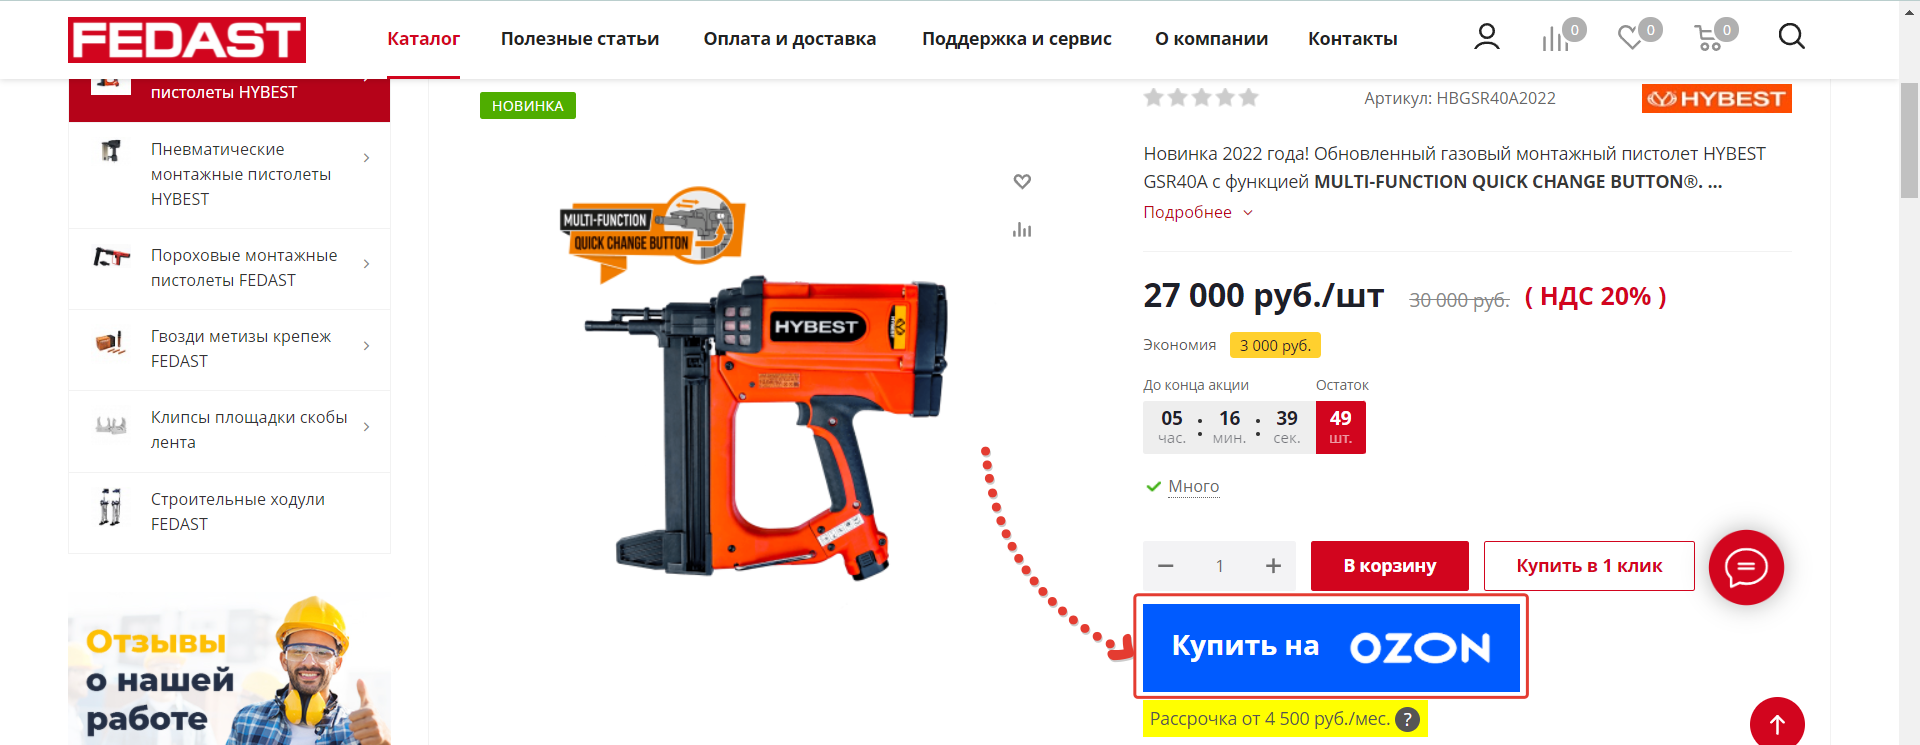Click the В корзину button
Screen dimensions: 1920x745
(1389, 566)
